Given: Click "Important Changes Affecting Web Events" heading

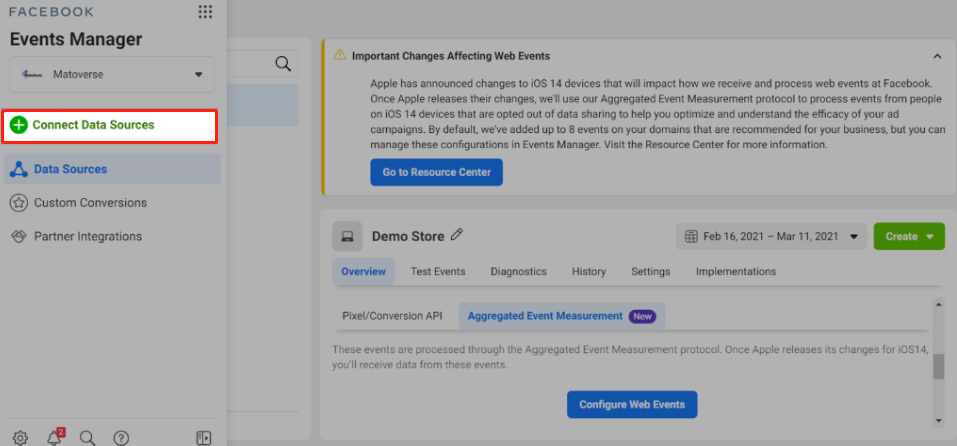Looking at the screenshot, I should [x=451, y=56].
